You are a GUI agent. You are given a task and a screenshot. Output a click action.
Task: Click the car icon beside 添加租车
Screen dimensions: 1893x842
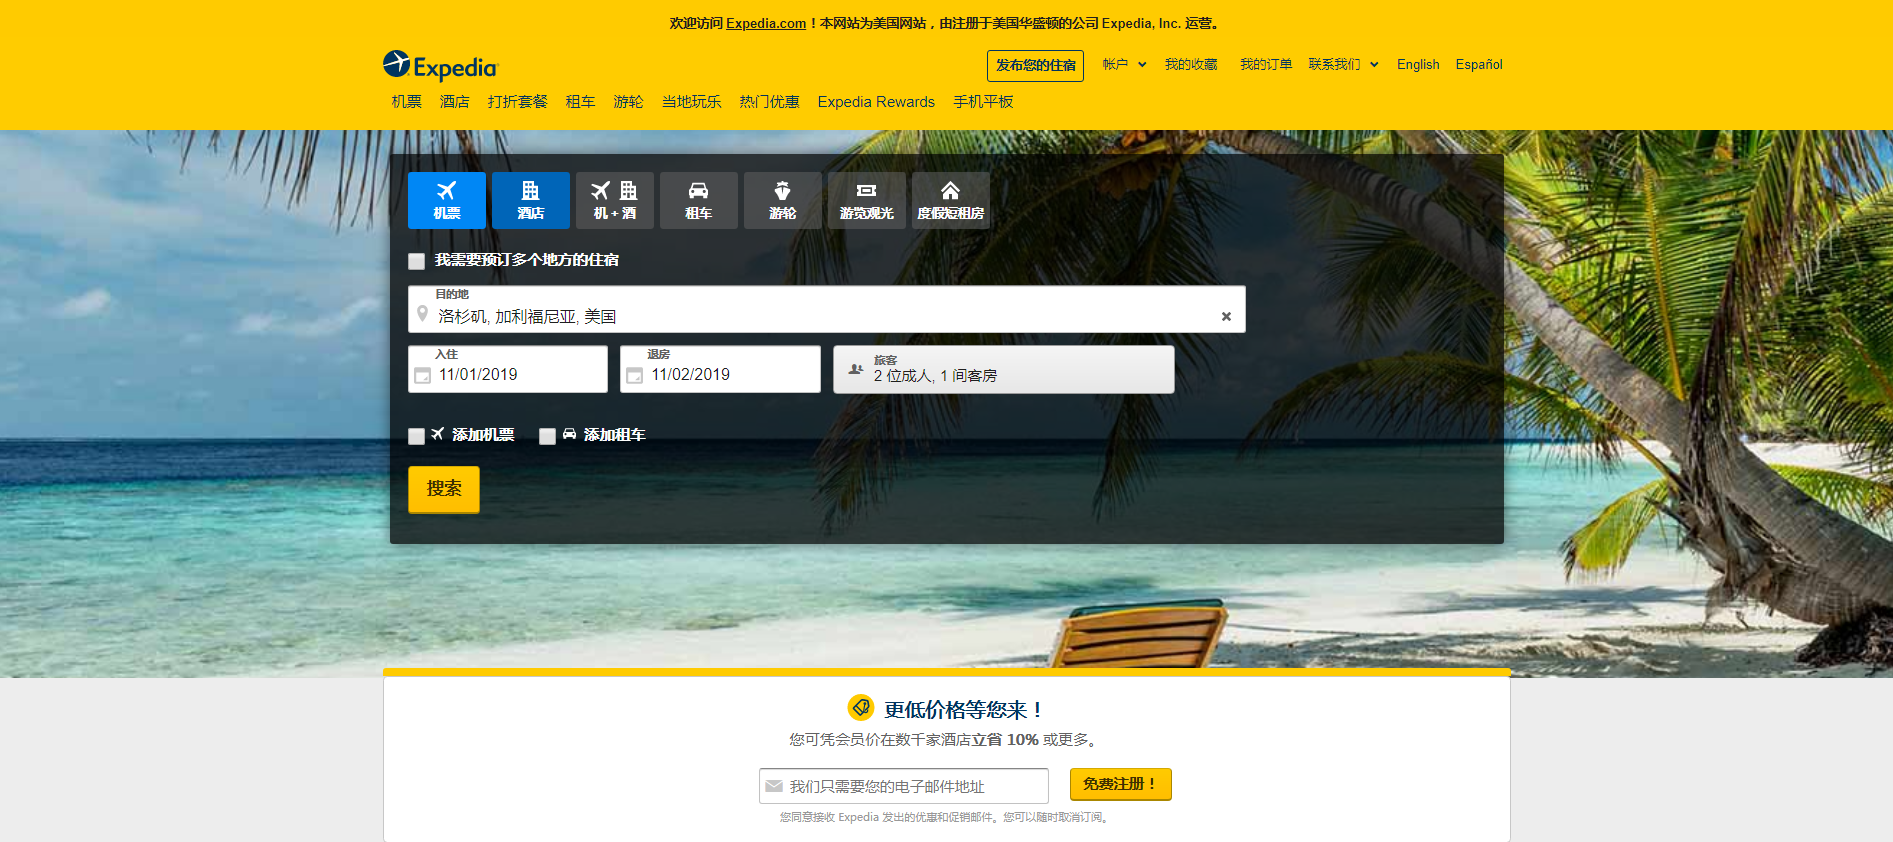point(569,434)
